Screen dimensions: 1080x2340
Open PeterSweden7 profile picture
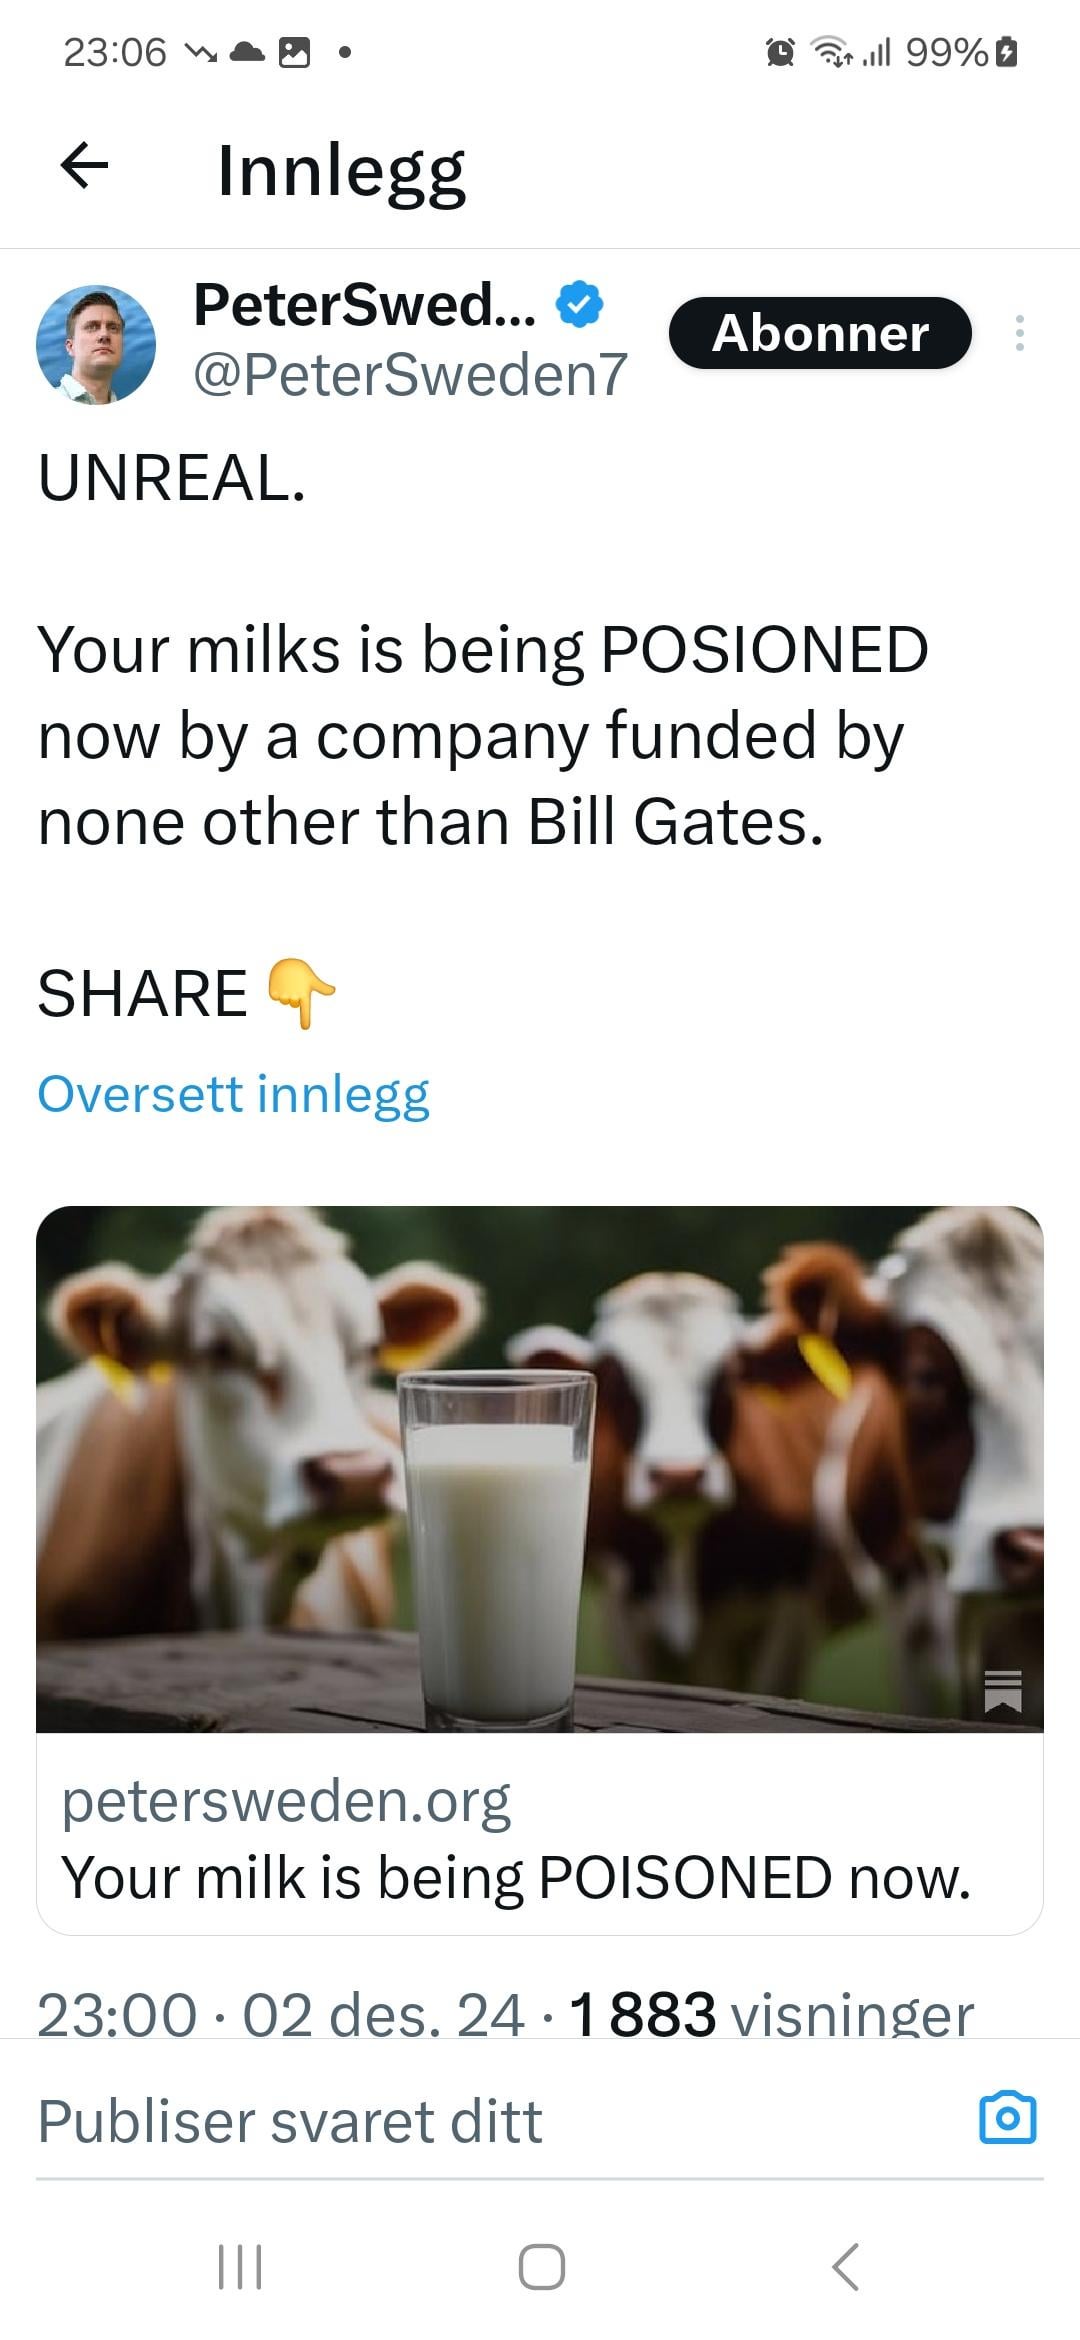point(96,344)
